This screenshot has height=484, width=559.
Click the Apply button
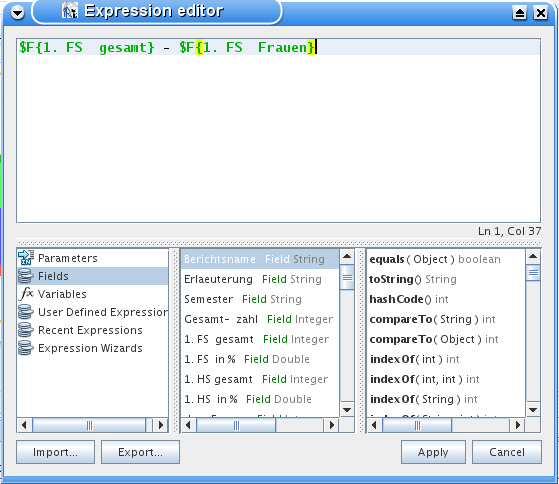[x=433, y=452]
